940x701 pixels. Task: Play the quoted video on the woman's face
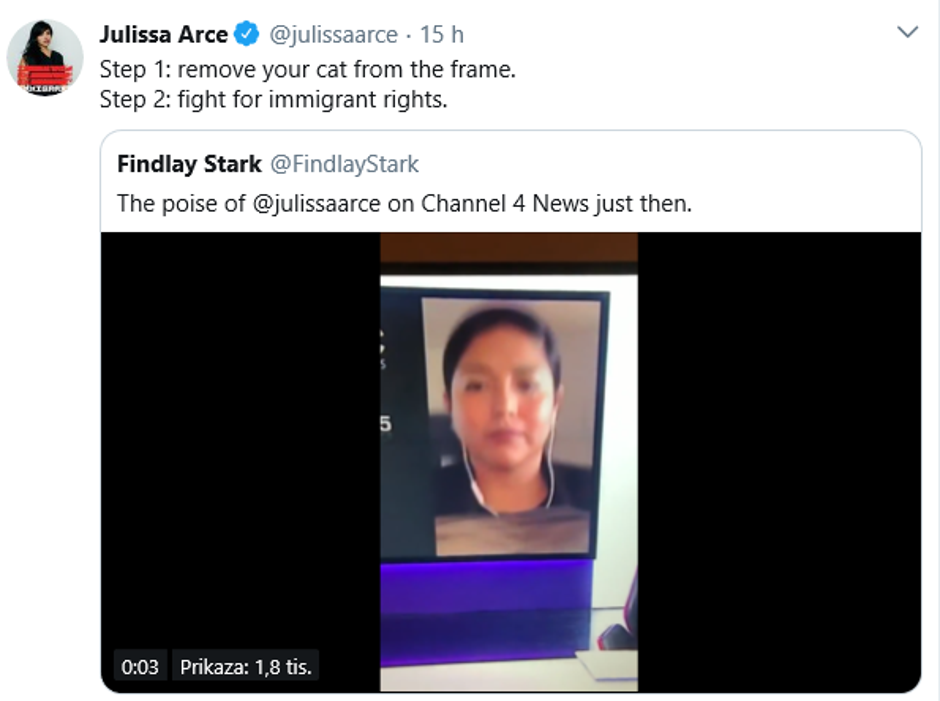tap(502, 395)
